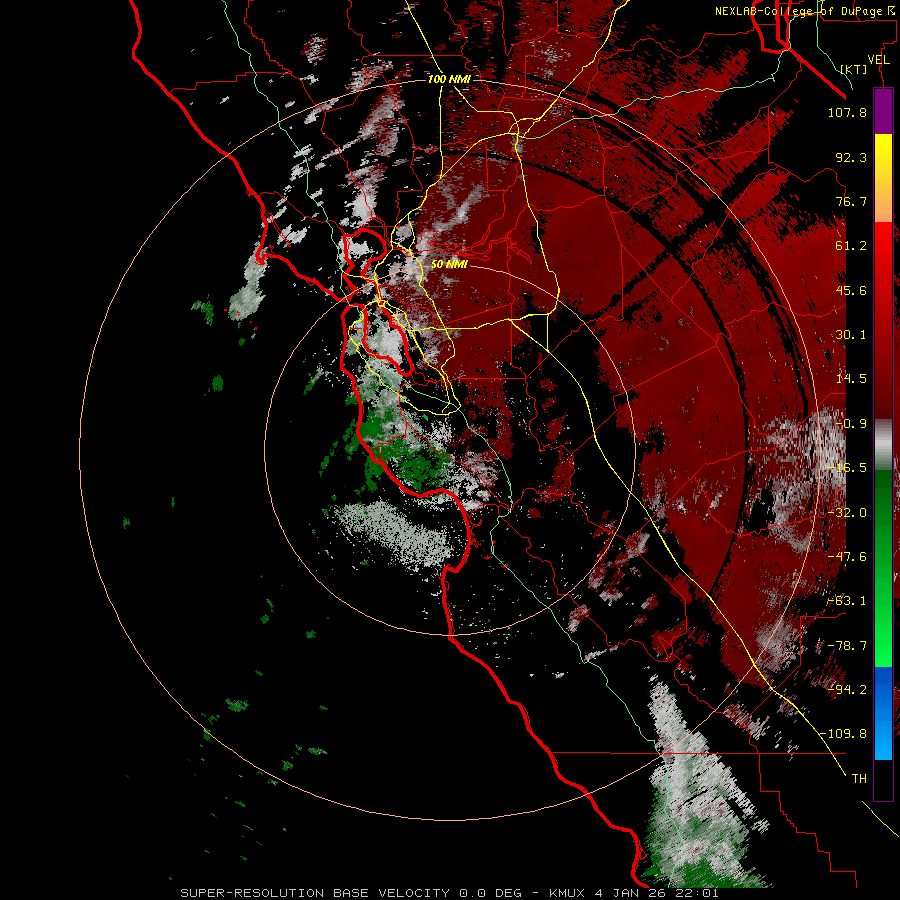
Task: Pick the blue segment of velocity scale
Action: click(x=883, y=713)
